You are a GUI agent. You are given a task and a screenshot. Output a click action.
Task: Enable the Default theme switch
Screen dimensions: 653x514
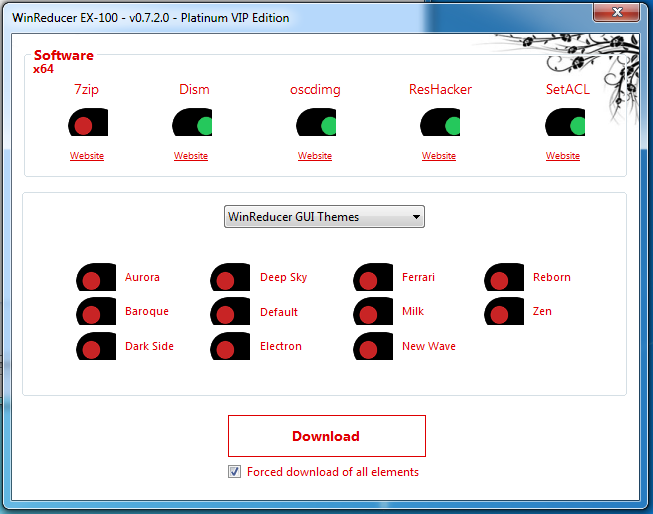point(230,311)
